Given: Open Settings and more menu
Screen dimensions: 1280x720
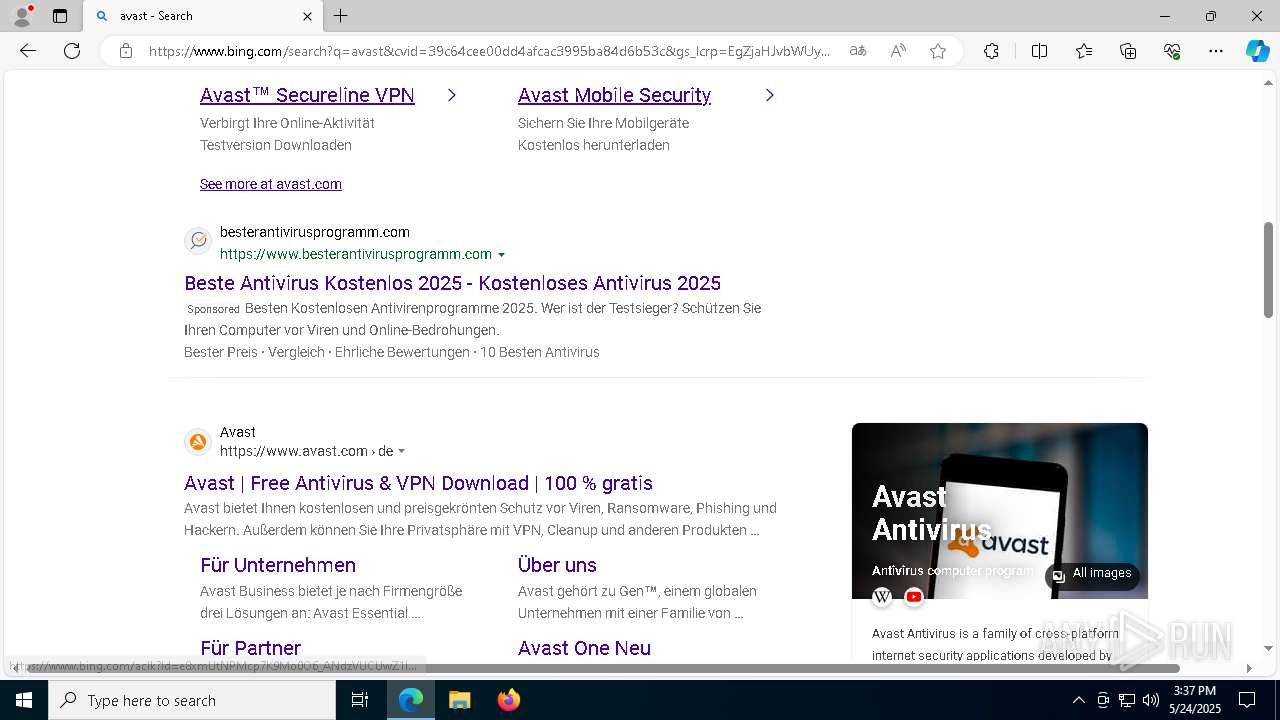Looking at the screenshot, I should (1216, 51).
